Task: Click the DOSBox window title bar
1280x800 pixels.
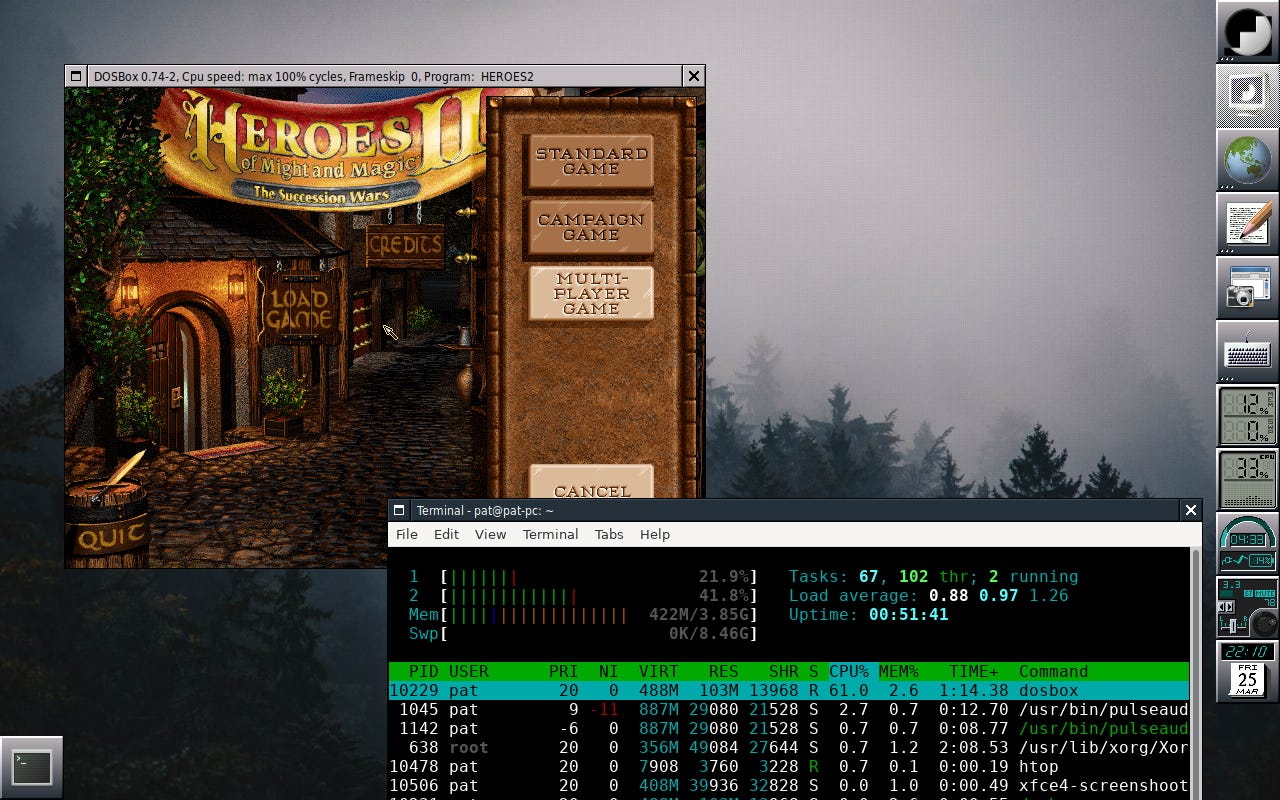Action: tap(384, 76)
